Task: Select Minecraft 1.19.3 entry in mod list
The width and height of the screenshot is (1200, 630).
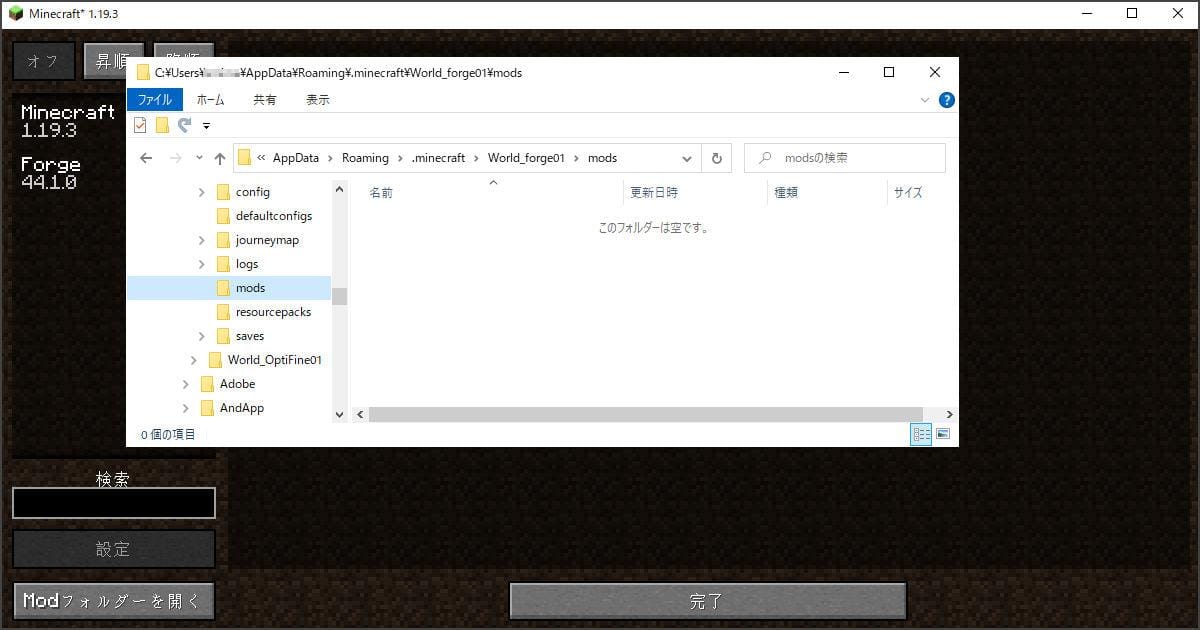Action: pyautogui.click(x=68, y=121)
